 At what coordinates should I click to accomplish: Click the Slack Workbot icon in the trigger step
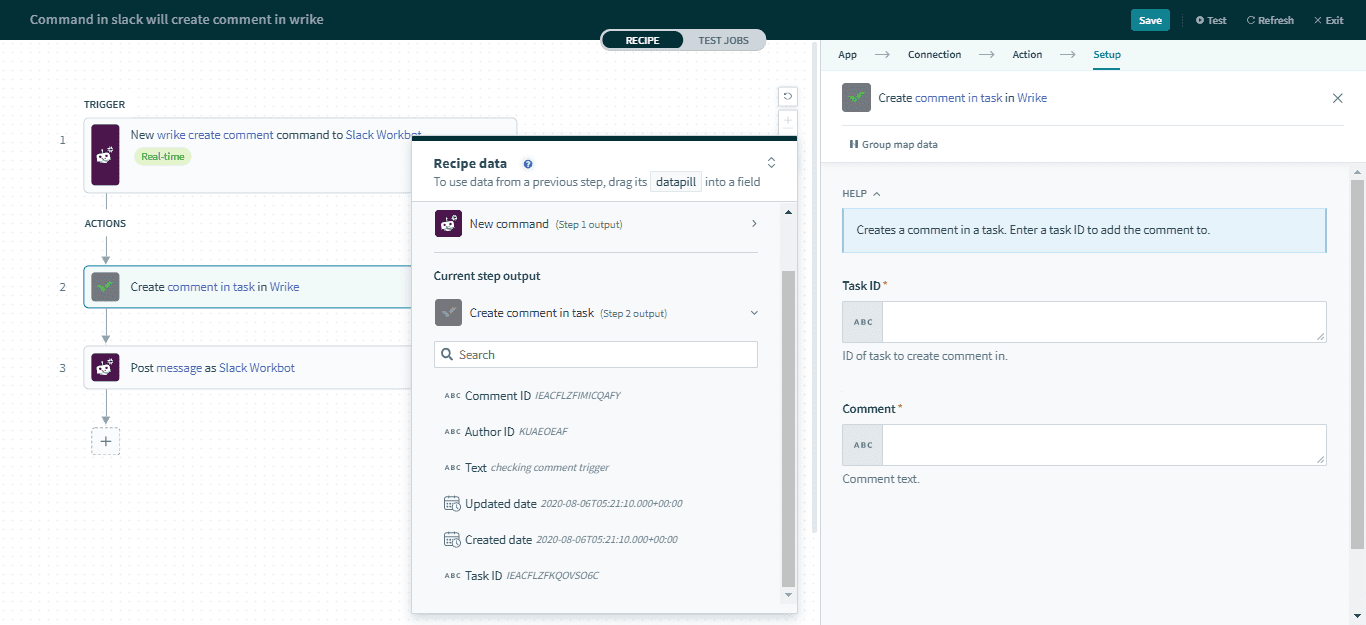pyautogui.click(x=105, y=155)
